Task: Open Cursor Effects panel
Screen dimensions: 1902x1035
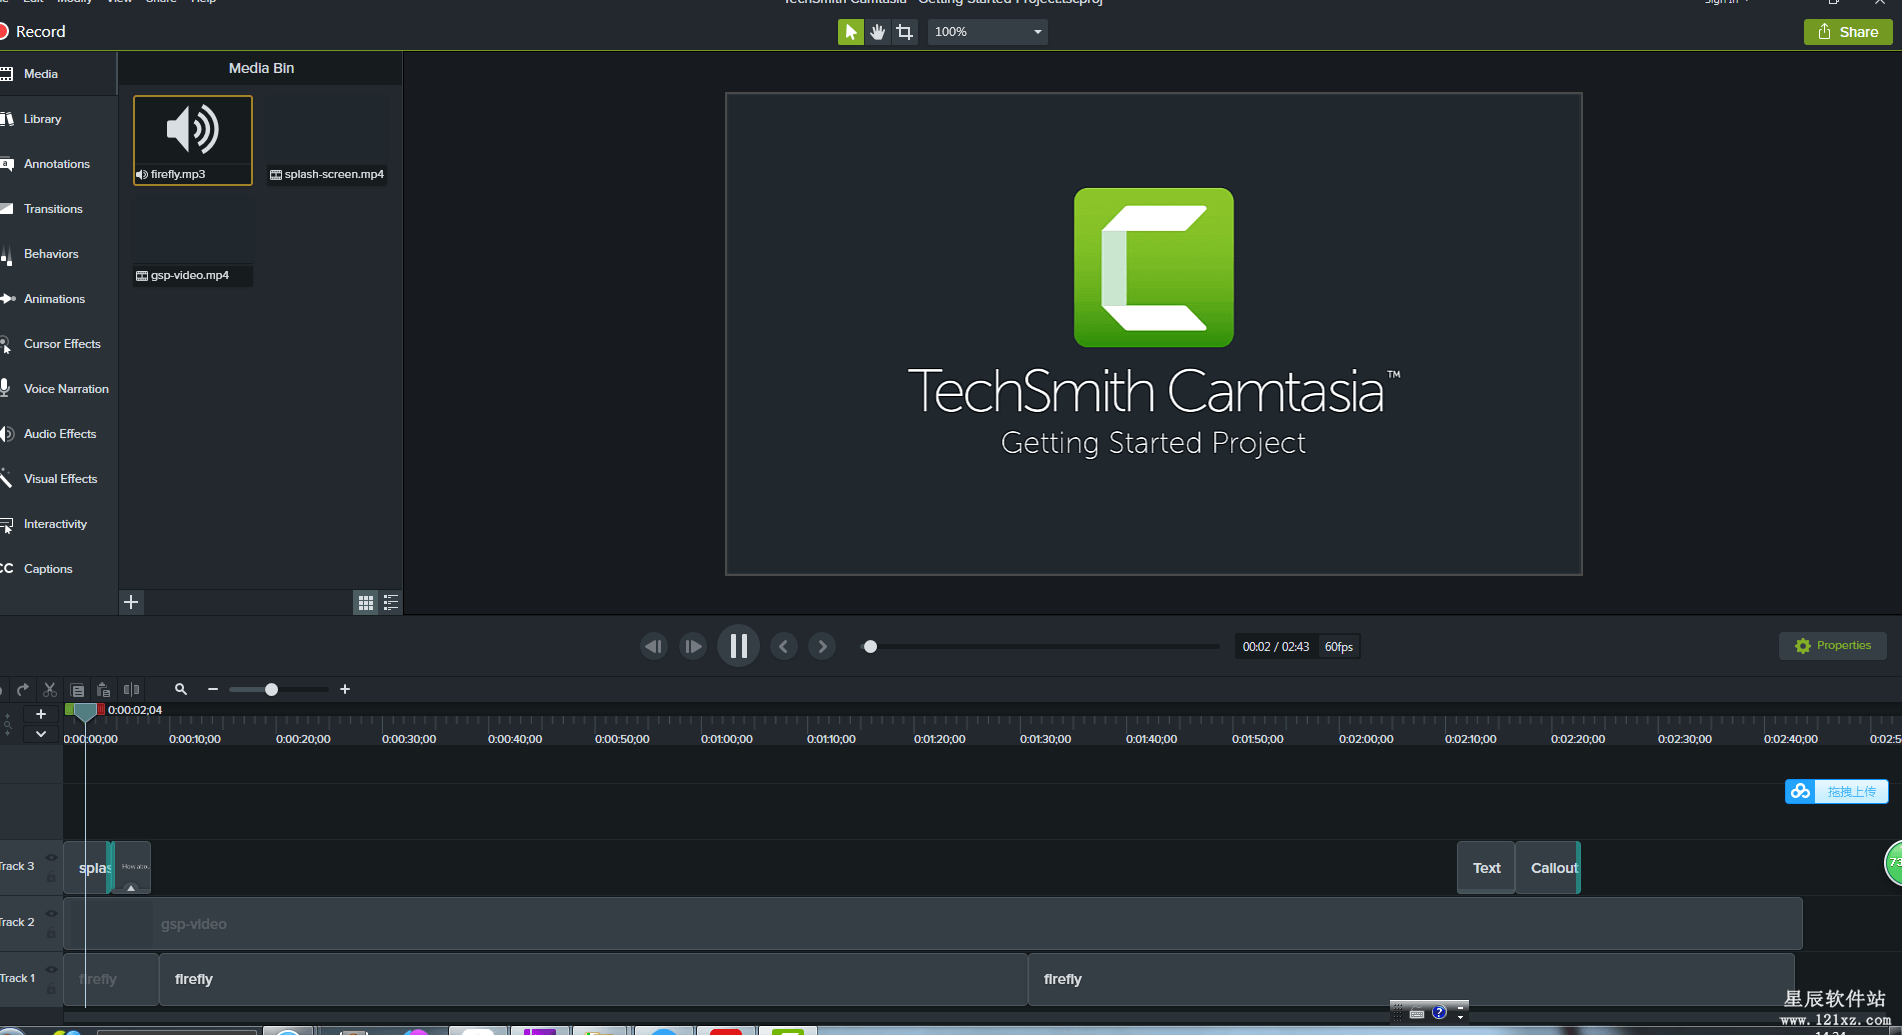Action: [x=58, y=344]
